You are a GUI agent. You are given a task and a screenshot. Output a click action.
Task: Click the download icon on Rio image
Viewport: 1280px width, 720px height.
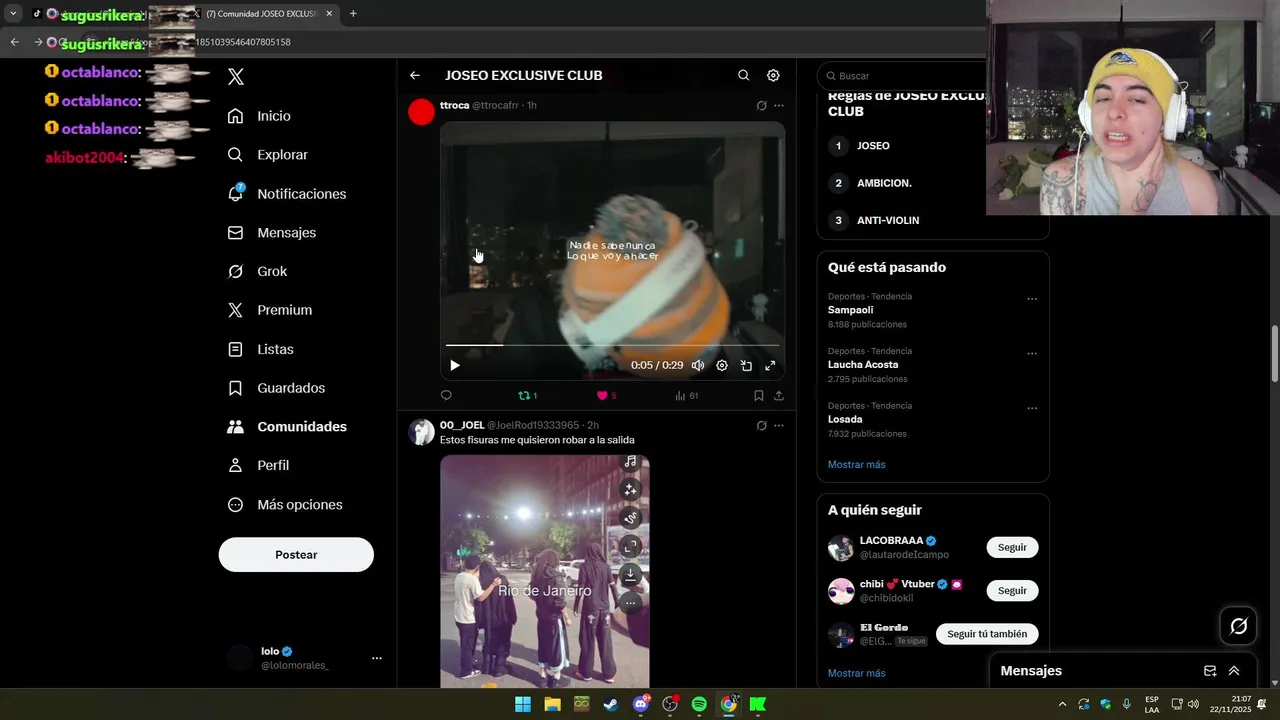(x=630, y=575)
